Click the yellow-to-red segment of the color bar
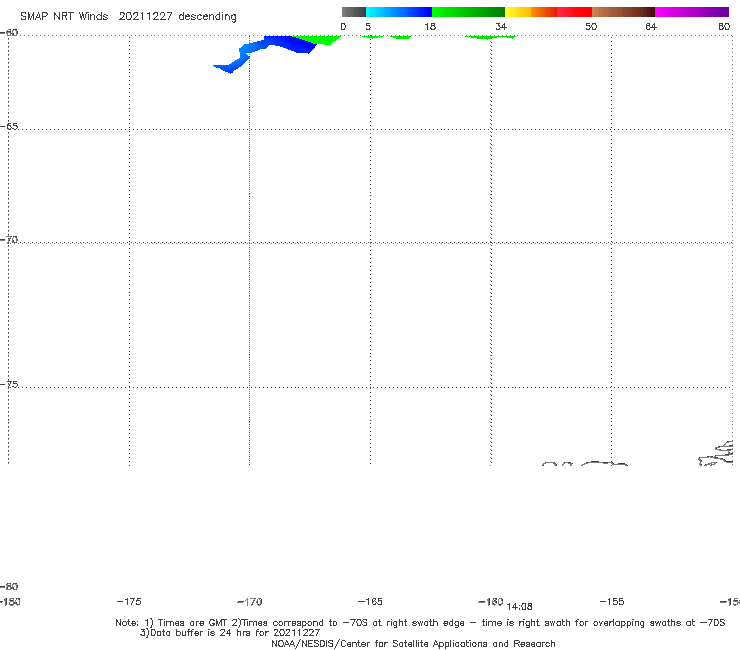The height and width of the screenshot is (650, 740). tap(548, 12)
